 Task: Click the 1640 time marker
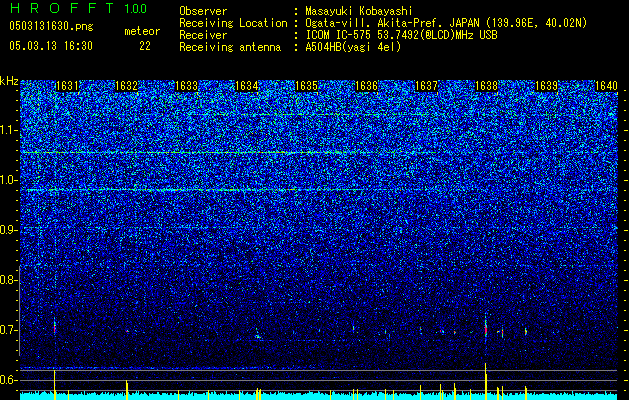tap(607, 86)
